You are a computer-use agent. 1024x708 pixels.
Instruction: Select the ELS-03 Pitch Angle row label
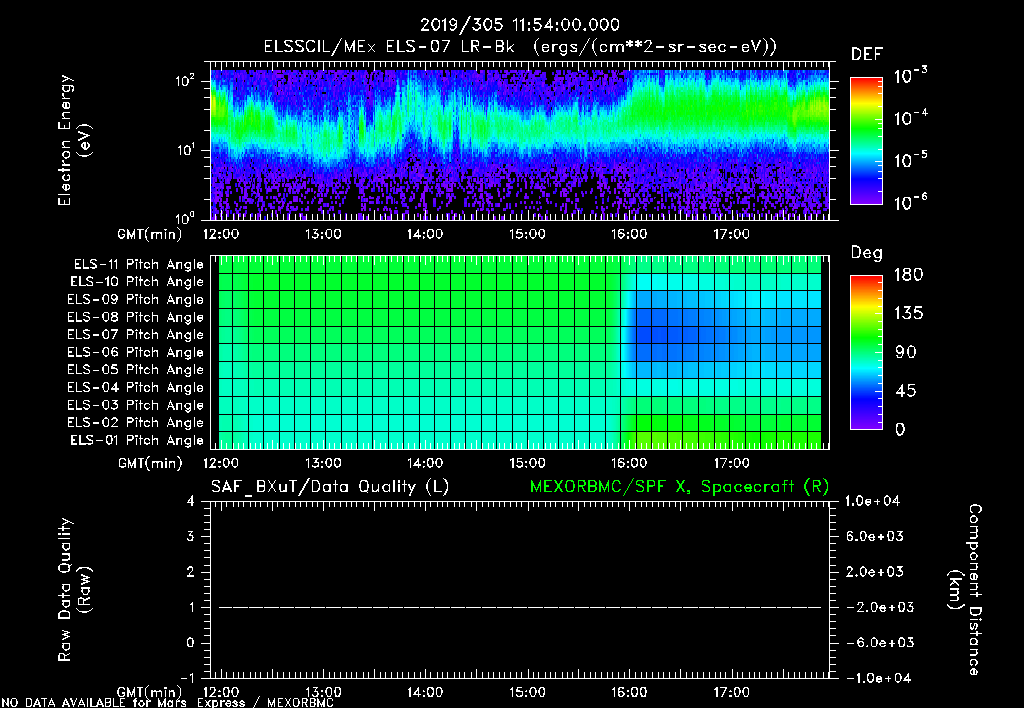tap(136, 405)
